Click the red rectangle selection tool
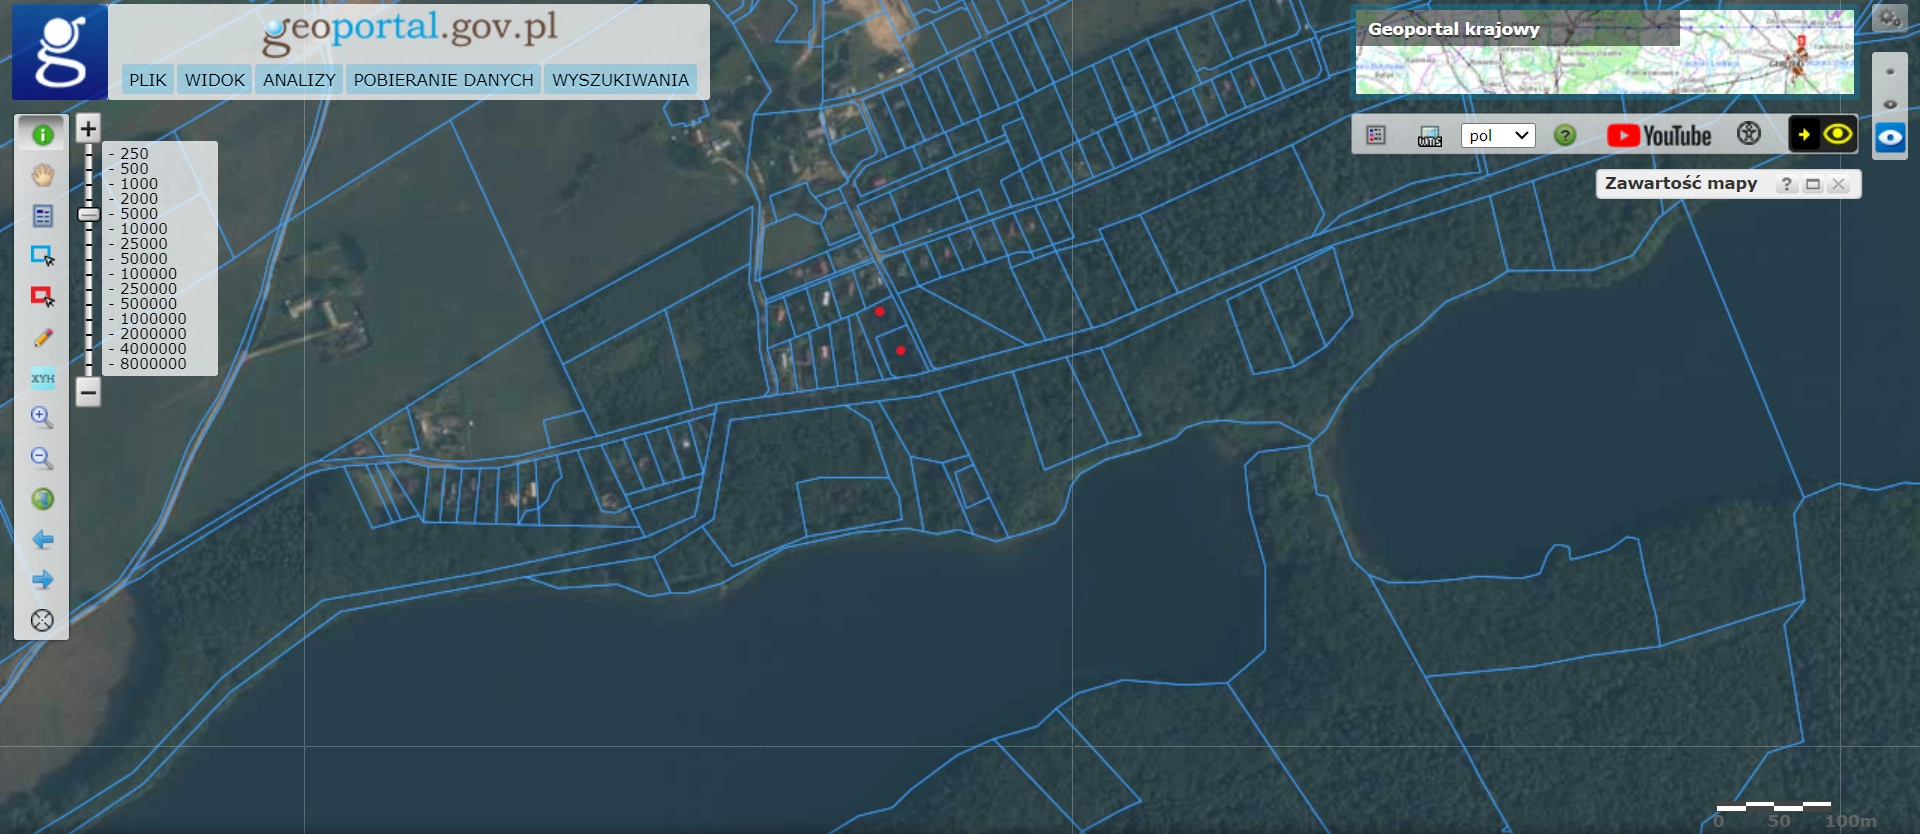Image resolution: width=1920 pixels, height=834 pixels. tap(42, 296)
